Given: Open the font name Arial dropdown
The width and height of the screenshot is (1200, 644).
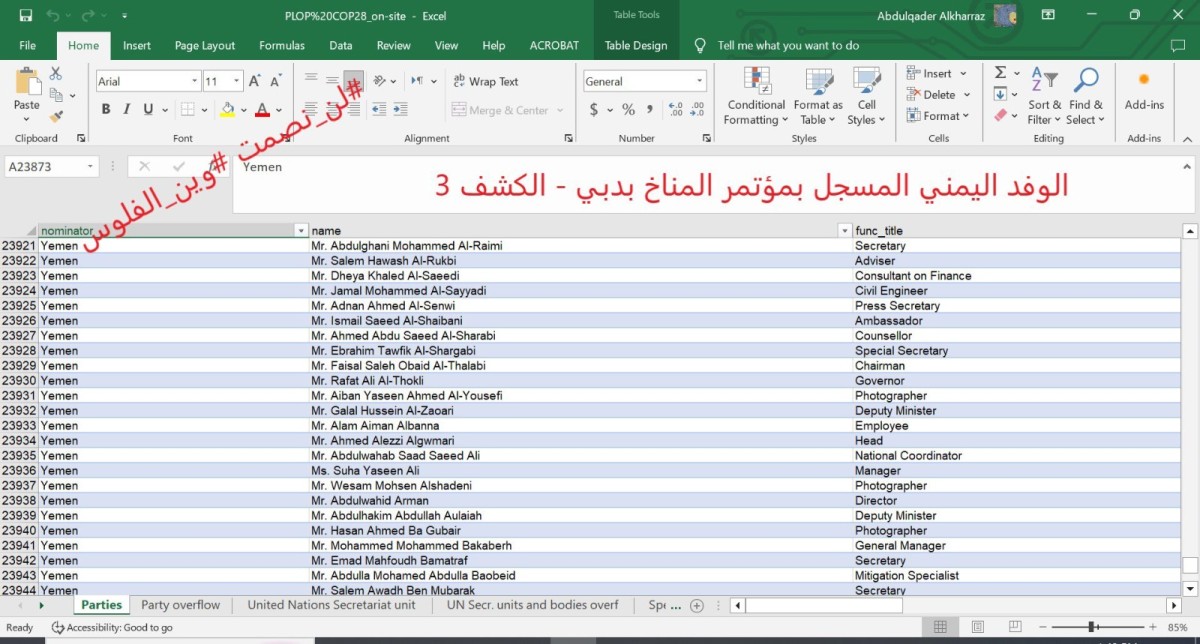Looking at the screenshot, I should tap(195, 81).
